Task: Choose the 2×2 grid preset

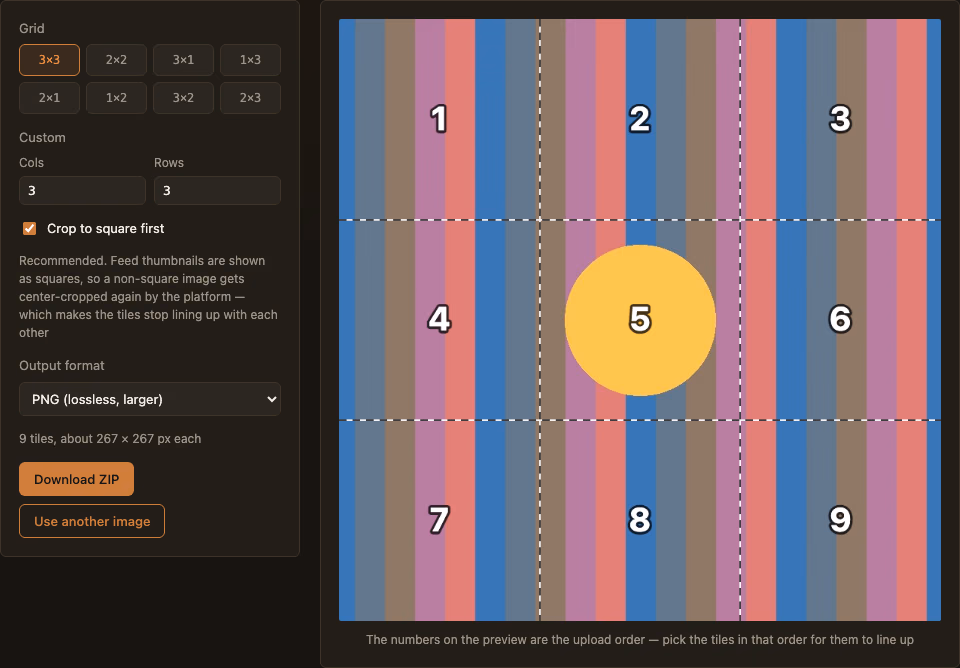Action: point(116,60)
